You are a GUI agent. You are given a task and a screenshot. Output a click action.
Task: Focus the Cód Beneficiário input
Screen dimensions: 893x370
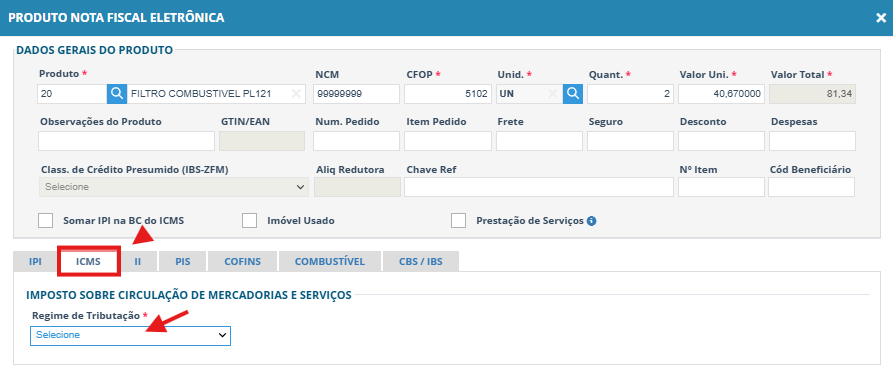pos(812,187)
